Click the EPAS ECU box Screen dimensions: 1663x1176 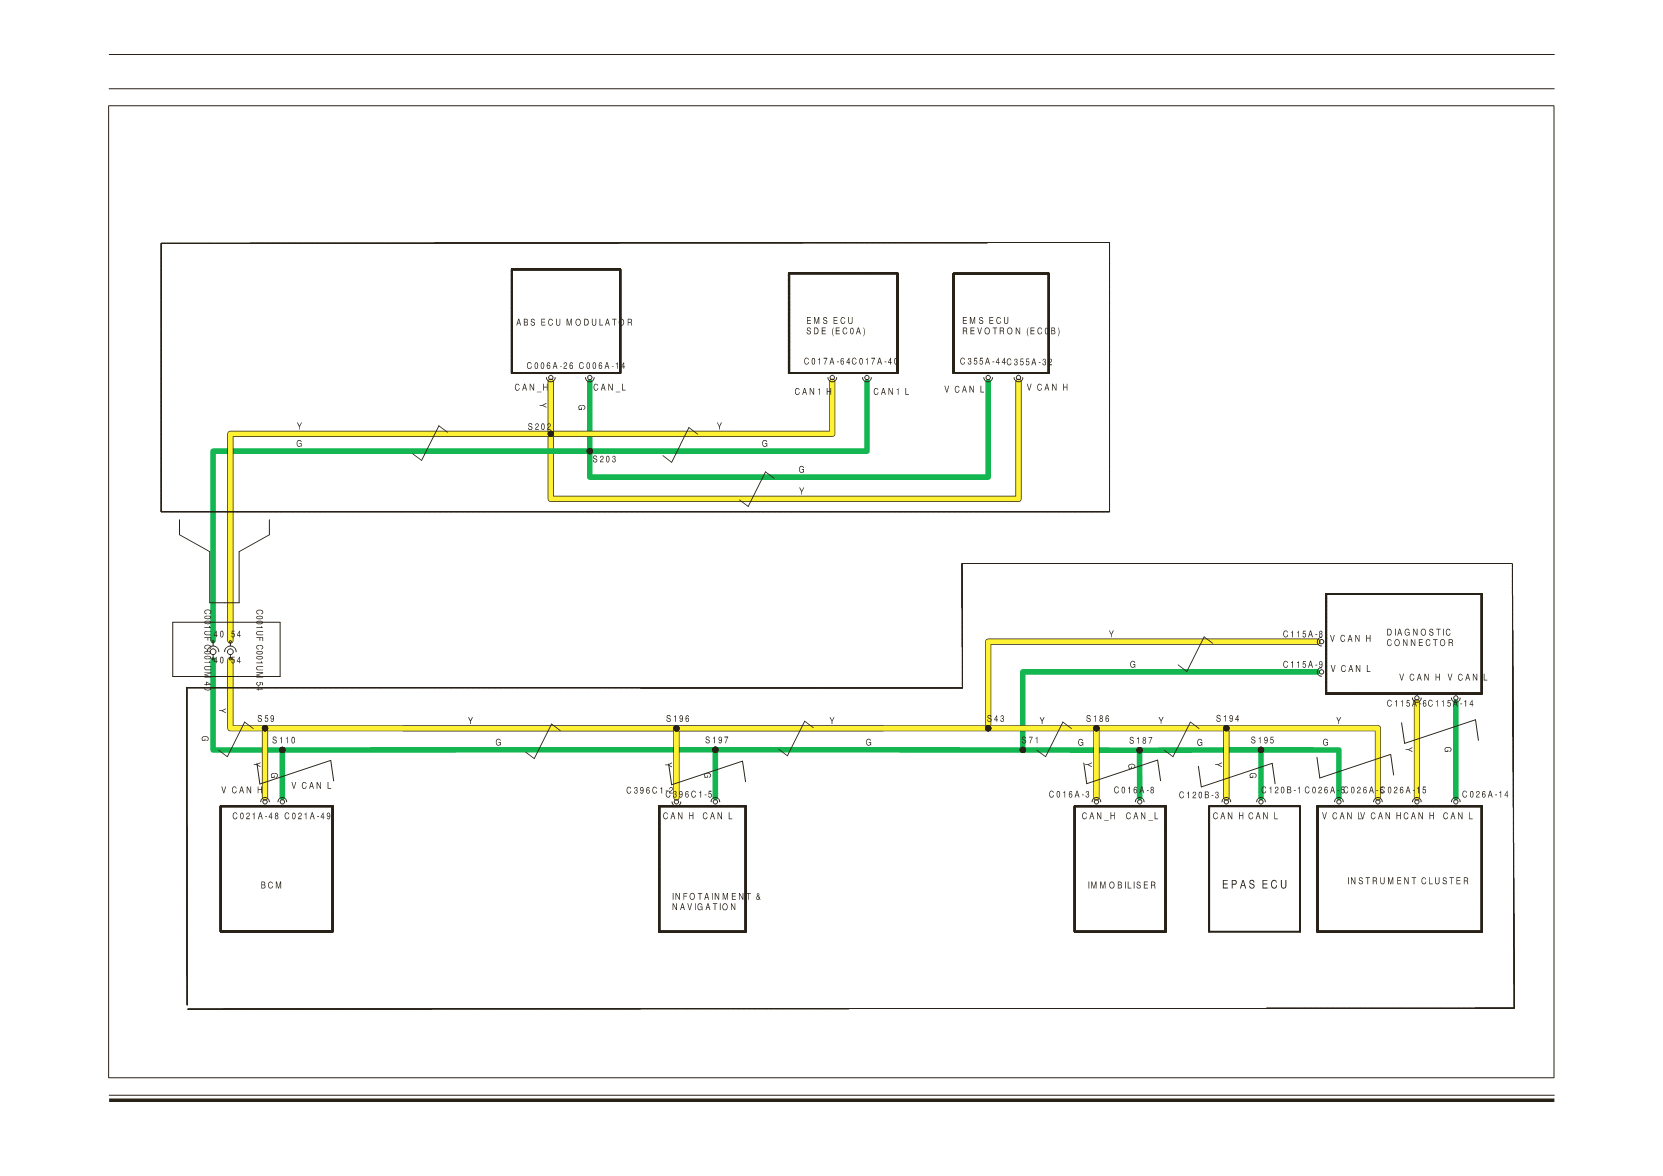[x=1254, y=869]
